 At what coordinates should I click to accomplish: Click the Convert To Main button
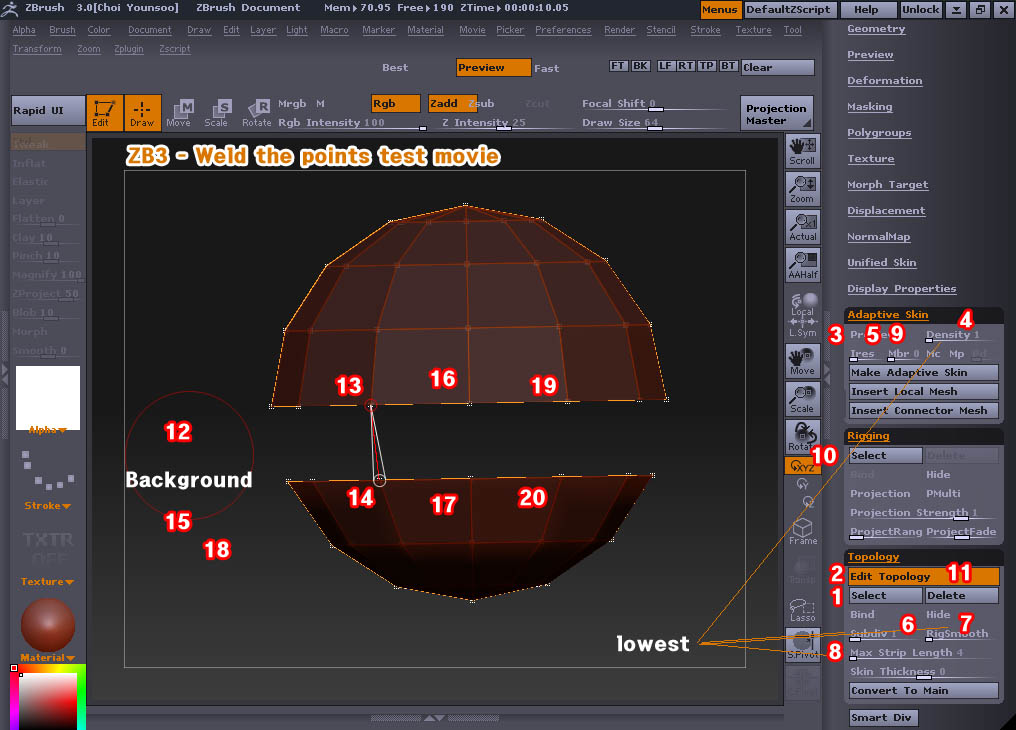(x=922, y=690)
